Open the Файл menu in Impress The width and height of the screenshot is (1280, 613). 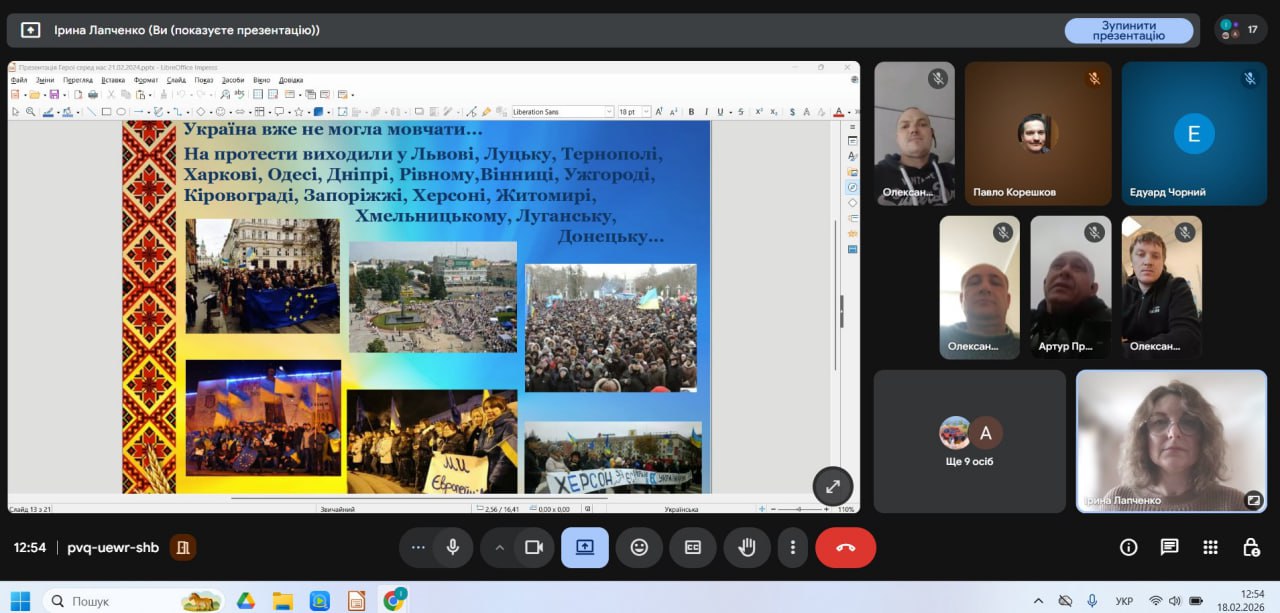pos(19,80)
